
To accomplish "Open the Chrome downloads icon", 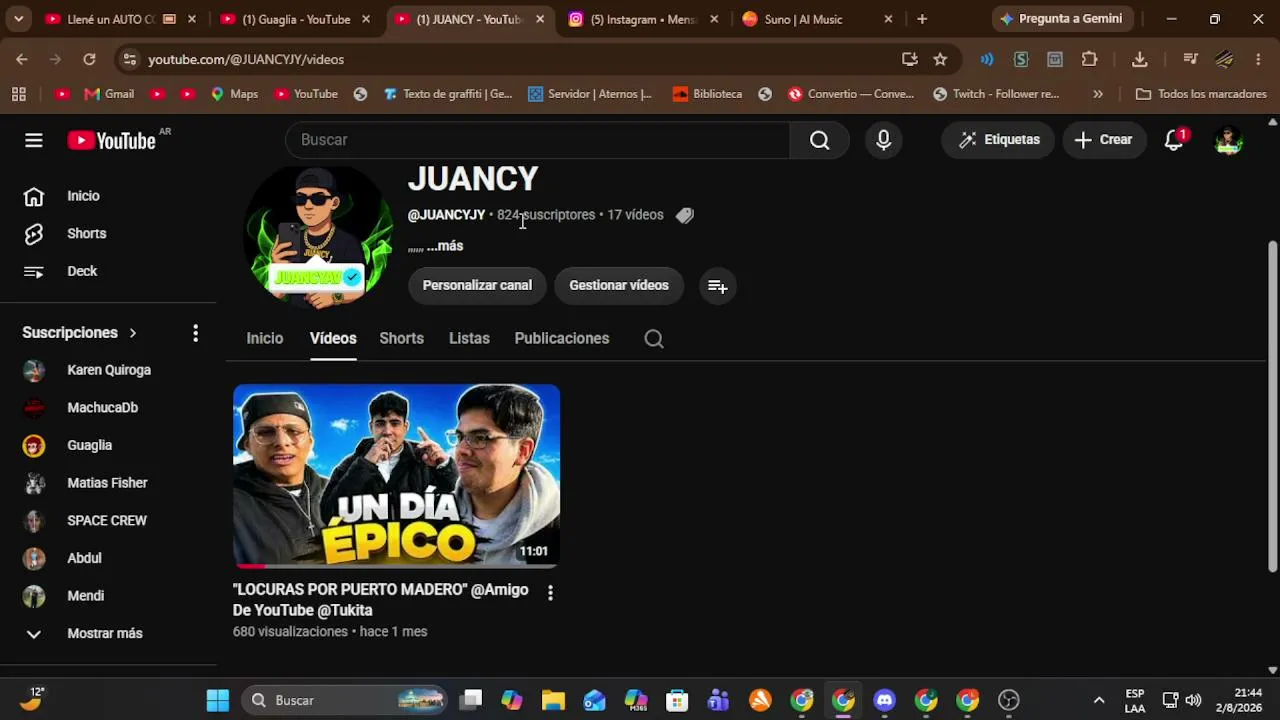I will pyautogui.click(x=1139, y=59).
